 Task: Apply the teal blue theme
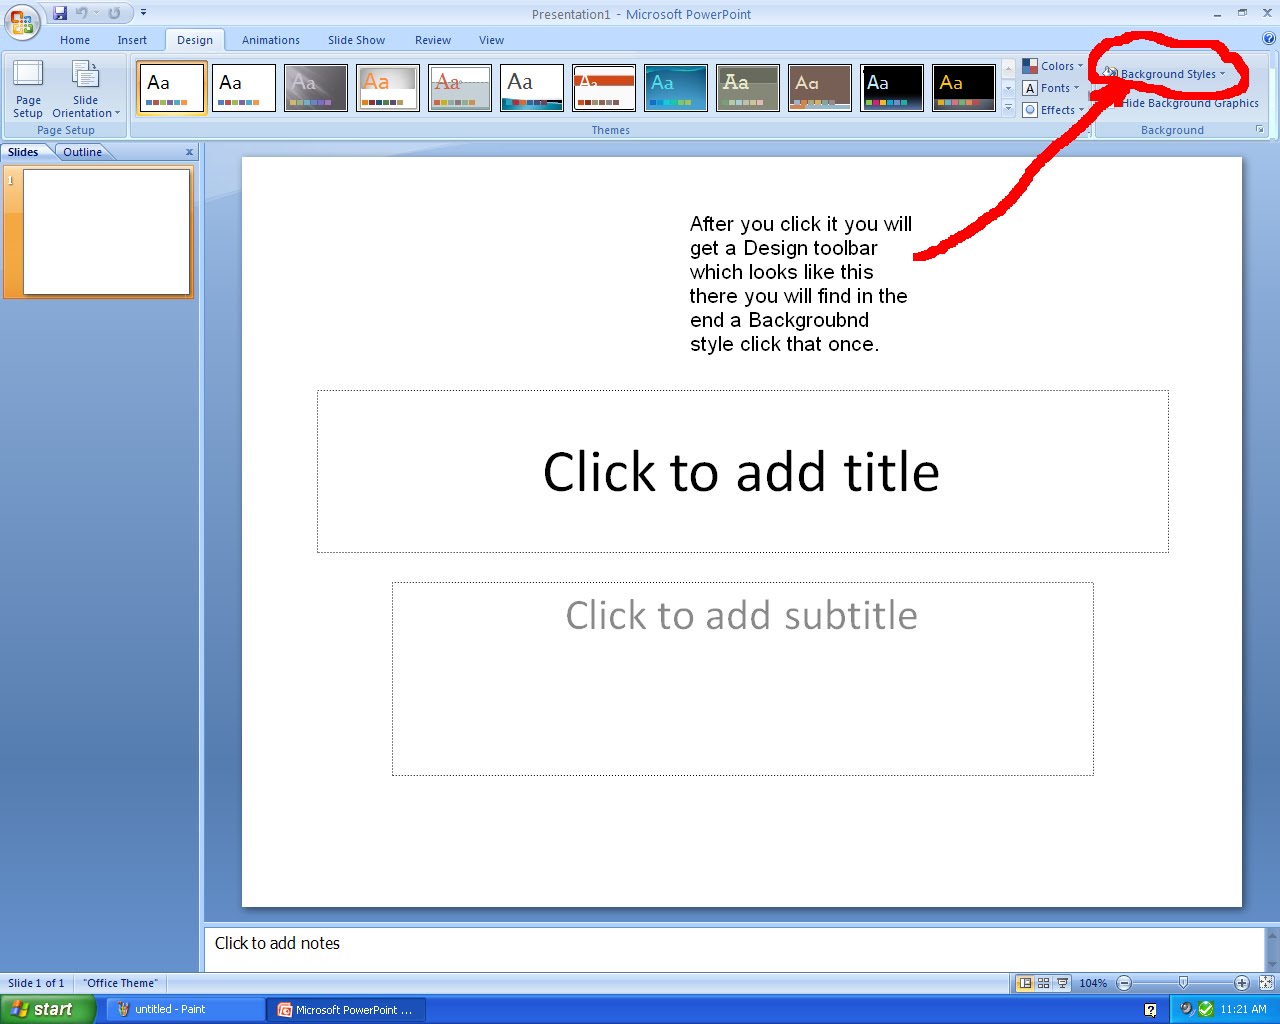[x=676, y=87]
